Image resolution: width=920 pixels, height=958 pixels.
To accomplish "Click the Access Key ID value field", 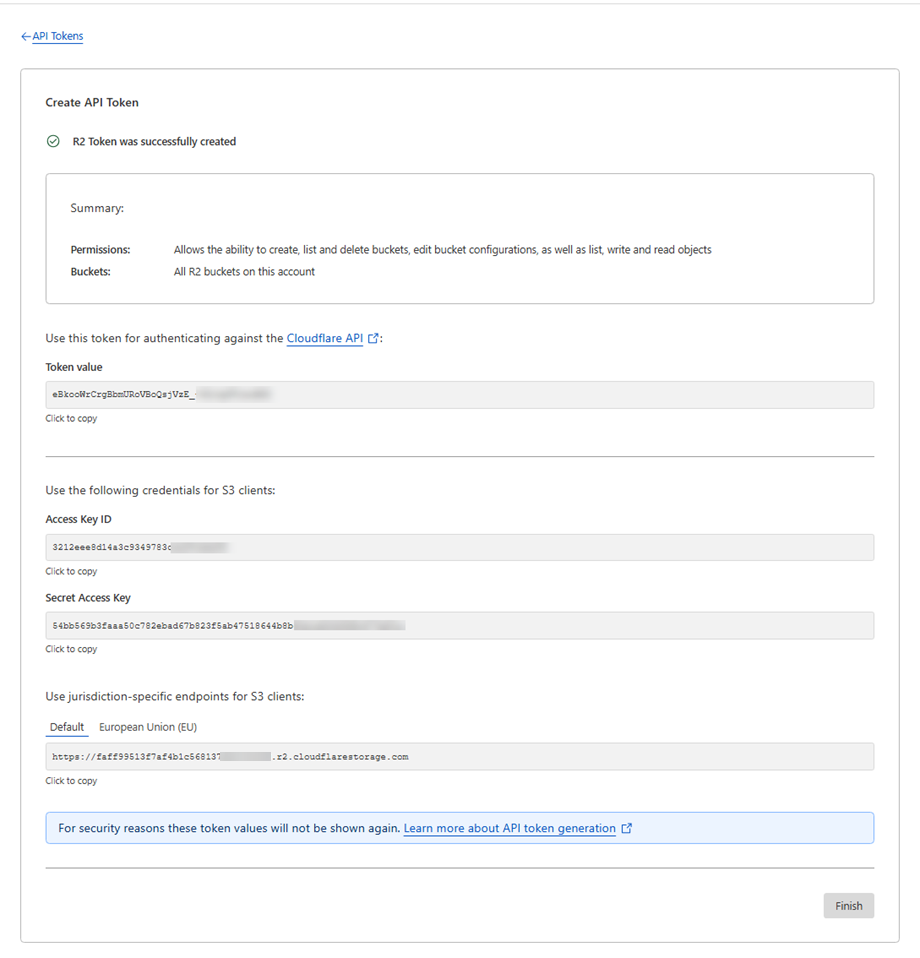I will click(459, 547).
